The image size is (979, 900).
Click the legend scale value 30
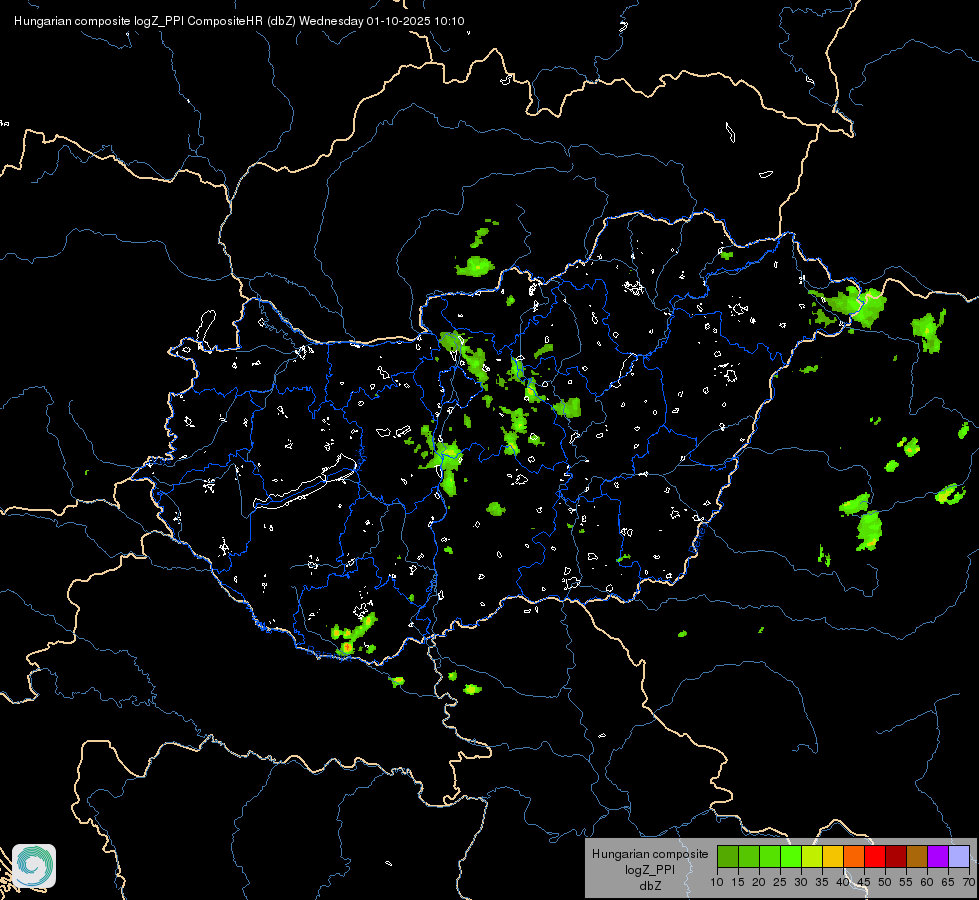801,882
